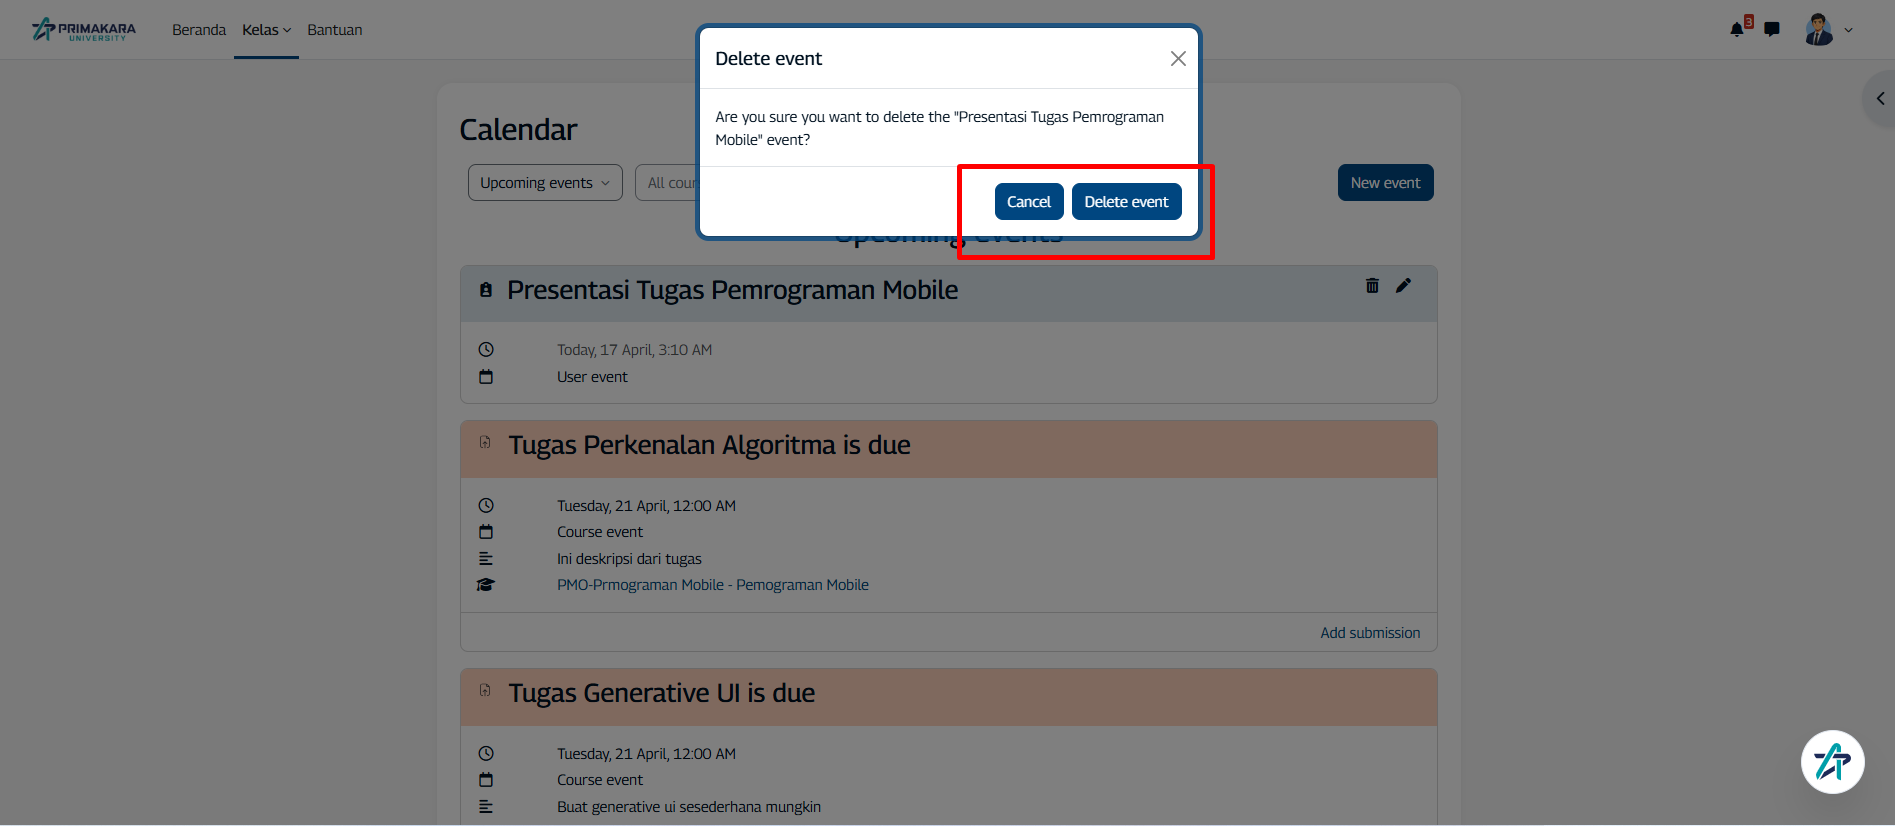Open the right drawer collapse arrow

pos(1880,99)
